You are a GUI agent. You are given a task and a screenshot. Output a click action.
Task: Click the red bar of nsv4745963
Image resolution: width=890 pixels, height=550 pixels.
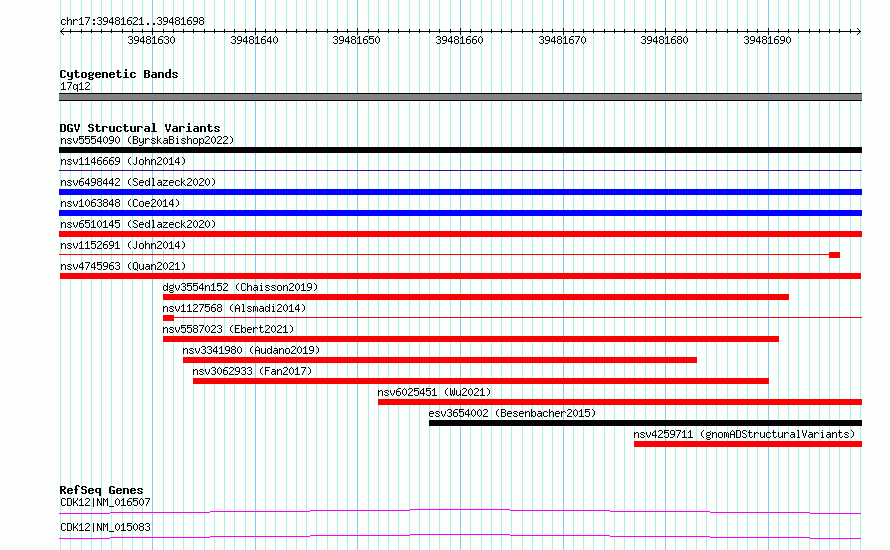460,276
